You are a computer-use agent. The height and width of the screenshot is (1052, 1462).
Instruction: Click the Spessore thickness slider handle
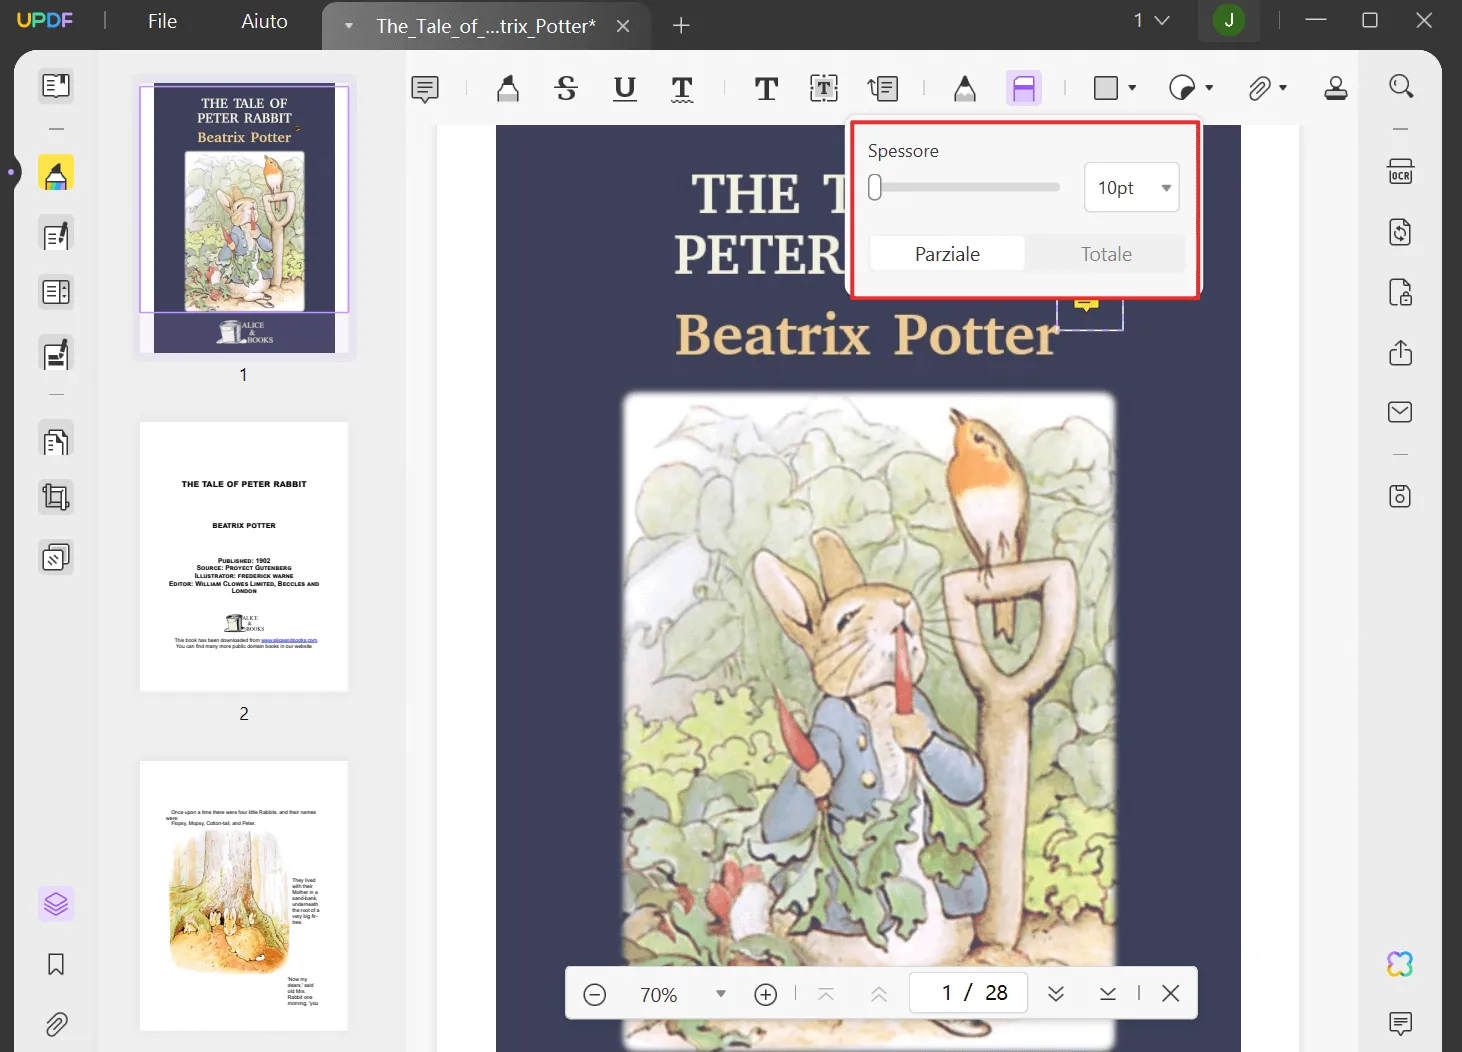click(x=875, y=187)
